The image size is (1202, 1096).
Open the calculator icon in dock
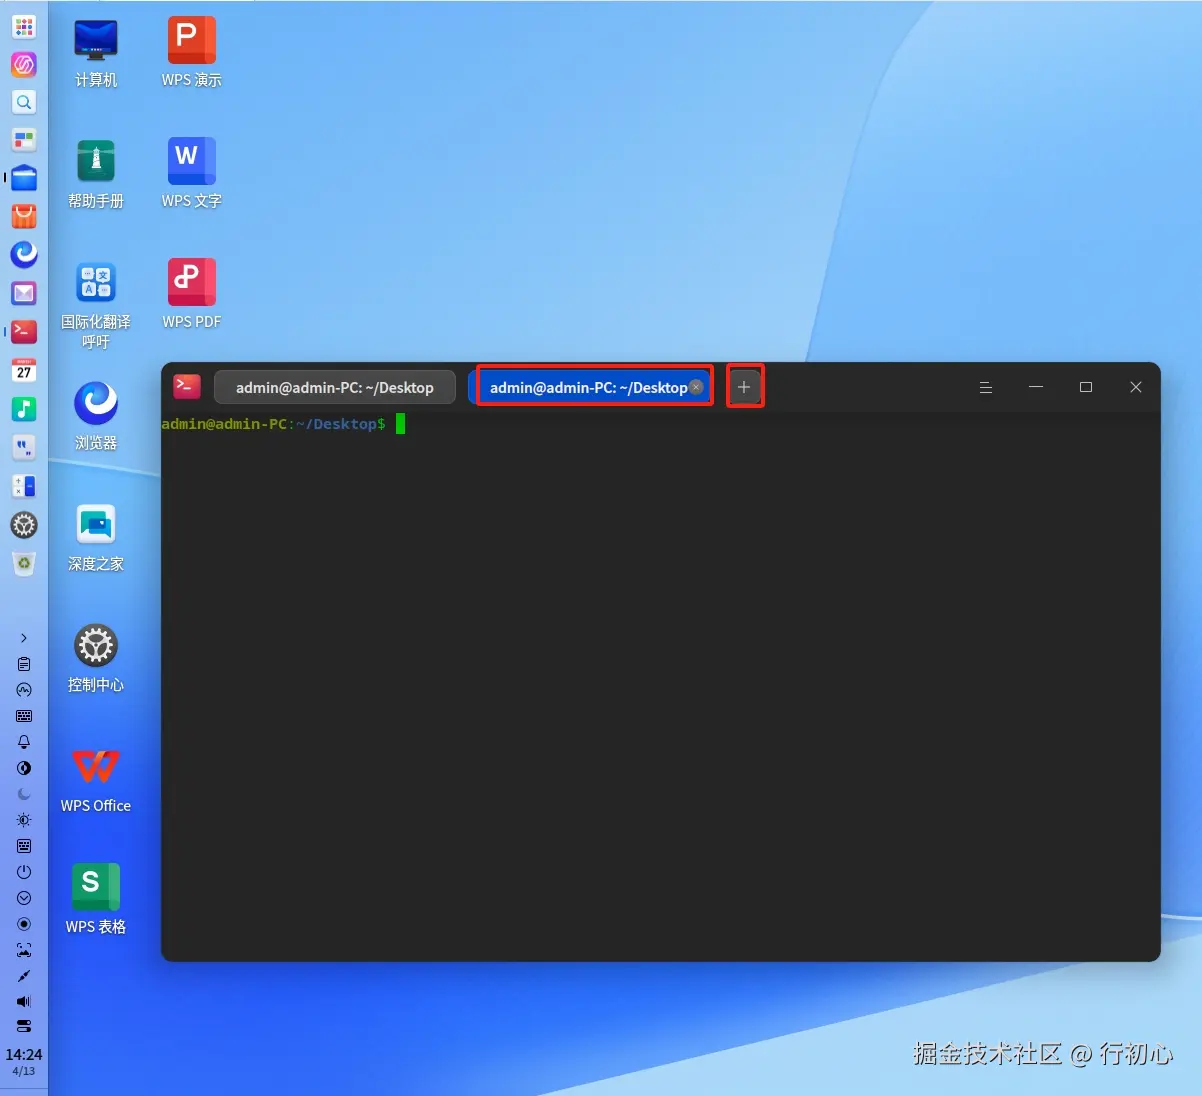[24, 486]
